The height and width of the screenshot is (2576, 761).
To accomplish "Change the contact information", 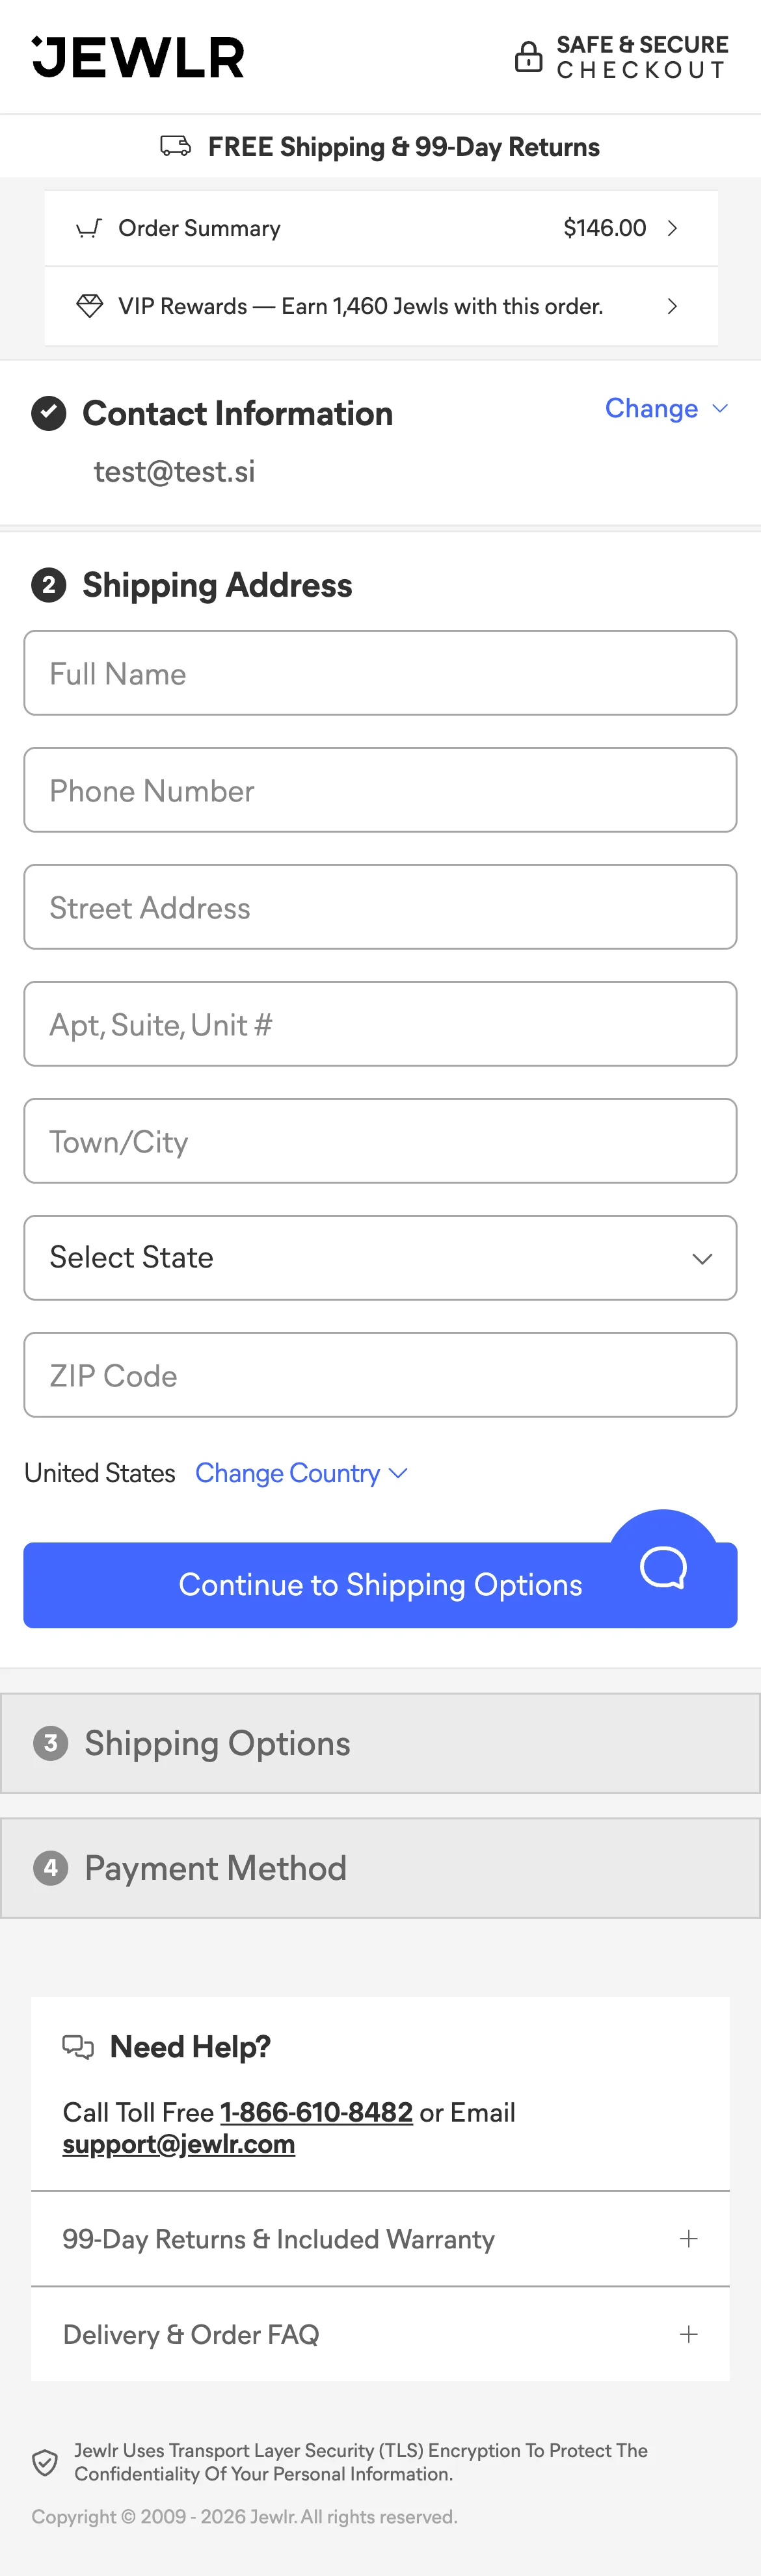I will 665,408.
